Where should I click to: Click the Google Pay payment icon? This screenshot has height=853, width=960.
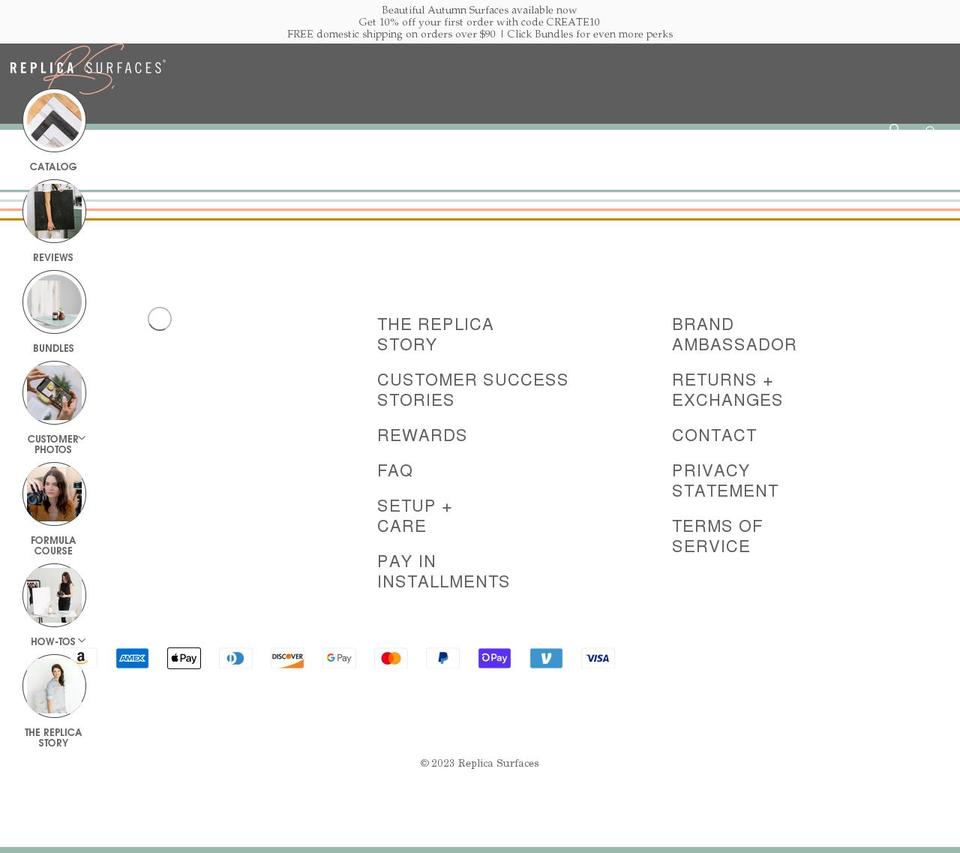338,658
